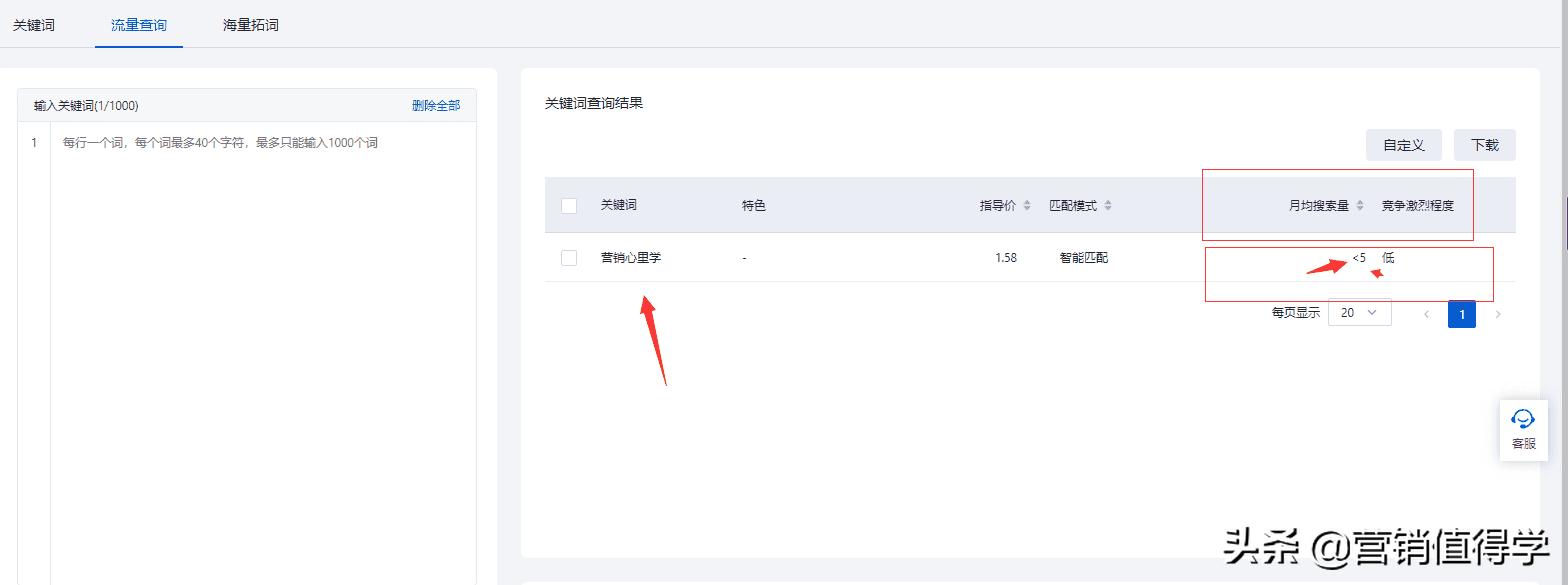This screenshot has height=585, width=1568.
Task: Click 1.58 guide price value
Action: (1006, 258)
